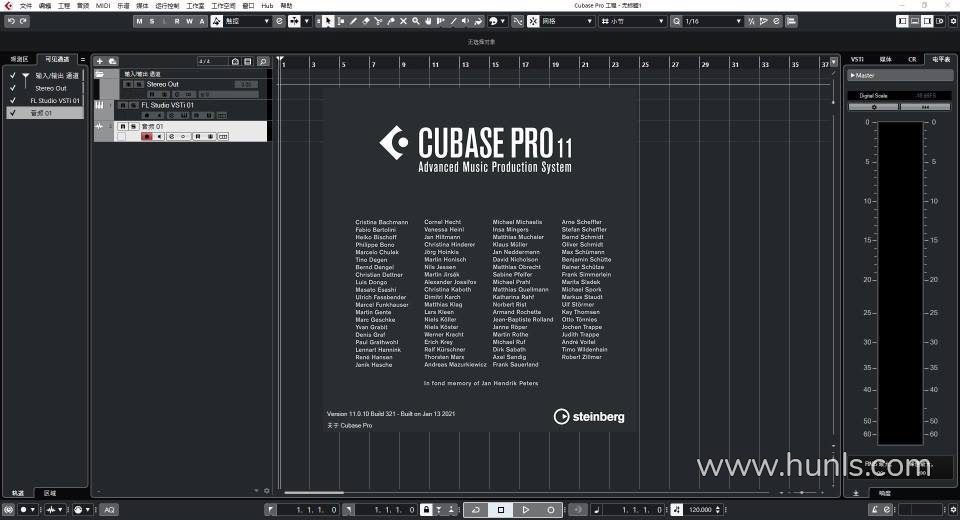Select the Draw pencil tool
Screen dimensions: 960x520
(x=353, y=21)
